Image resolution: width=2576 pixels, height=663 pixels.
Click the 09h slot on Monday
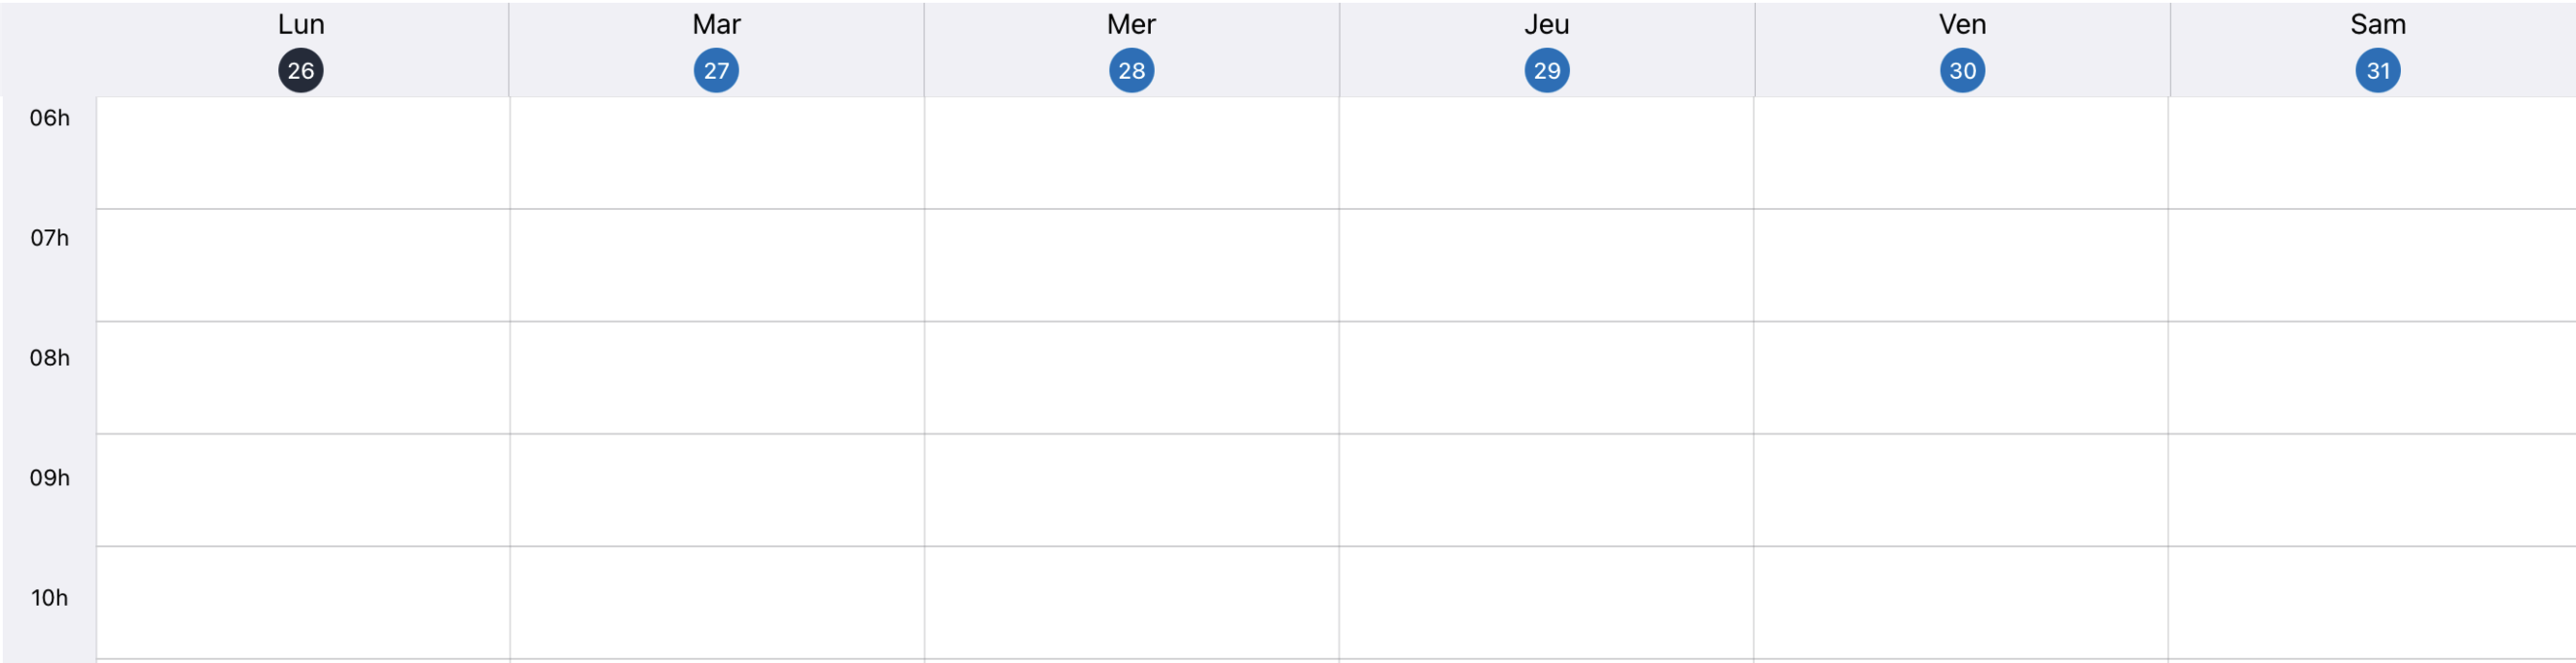303,490
